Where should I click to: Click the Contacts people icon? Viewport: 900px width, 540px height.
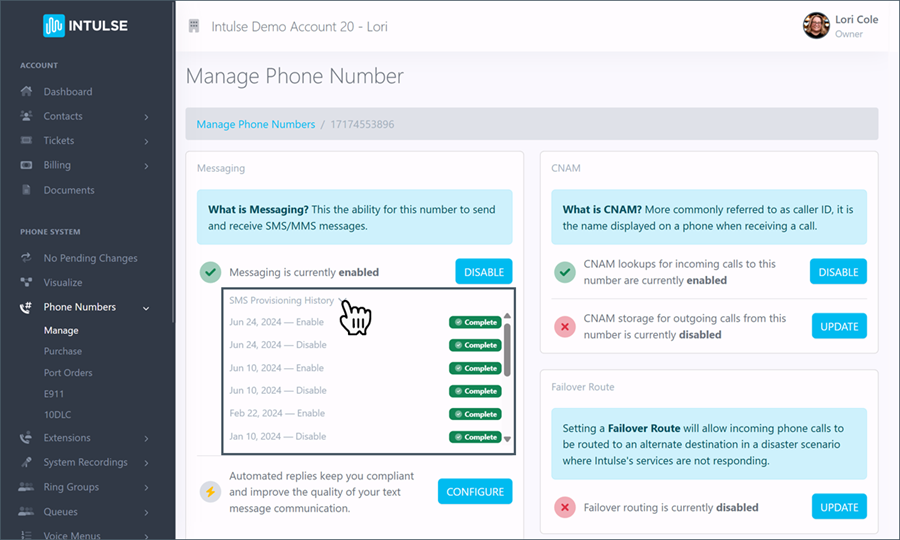click(26, 116)
